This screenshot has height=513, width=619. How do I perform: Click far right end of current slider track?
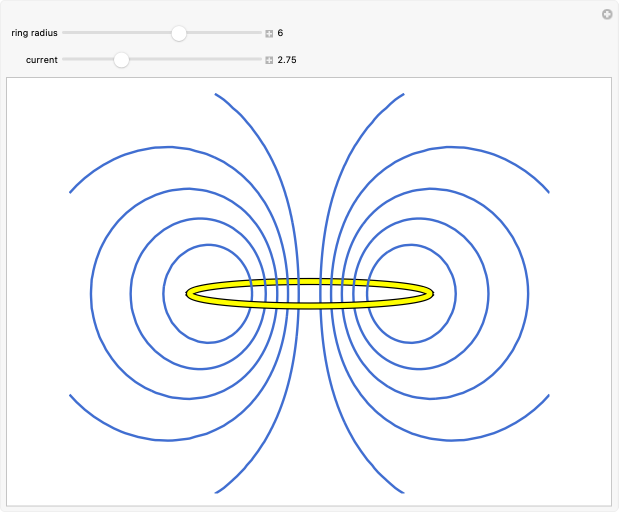pos(259,60)
